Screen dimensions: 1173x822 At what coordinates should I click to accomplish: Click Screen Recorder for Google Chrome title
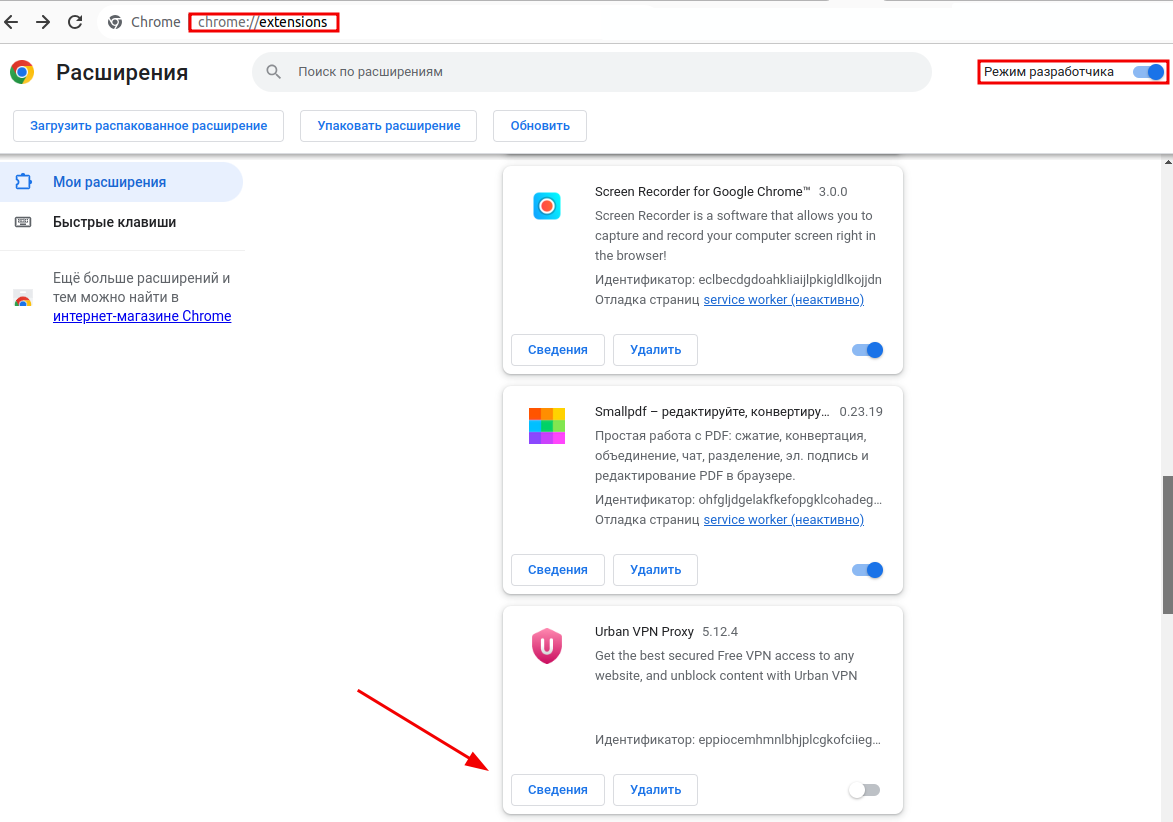(x=702, y=191)
